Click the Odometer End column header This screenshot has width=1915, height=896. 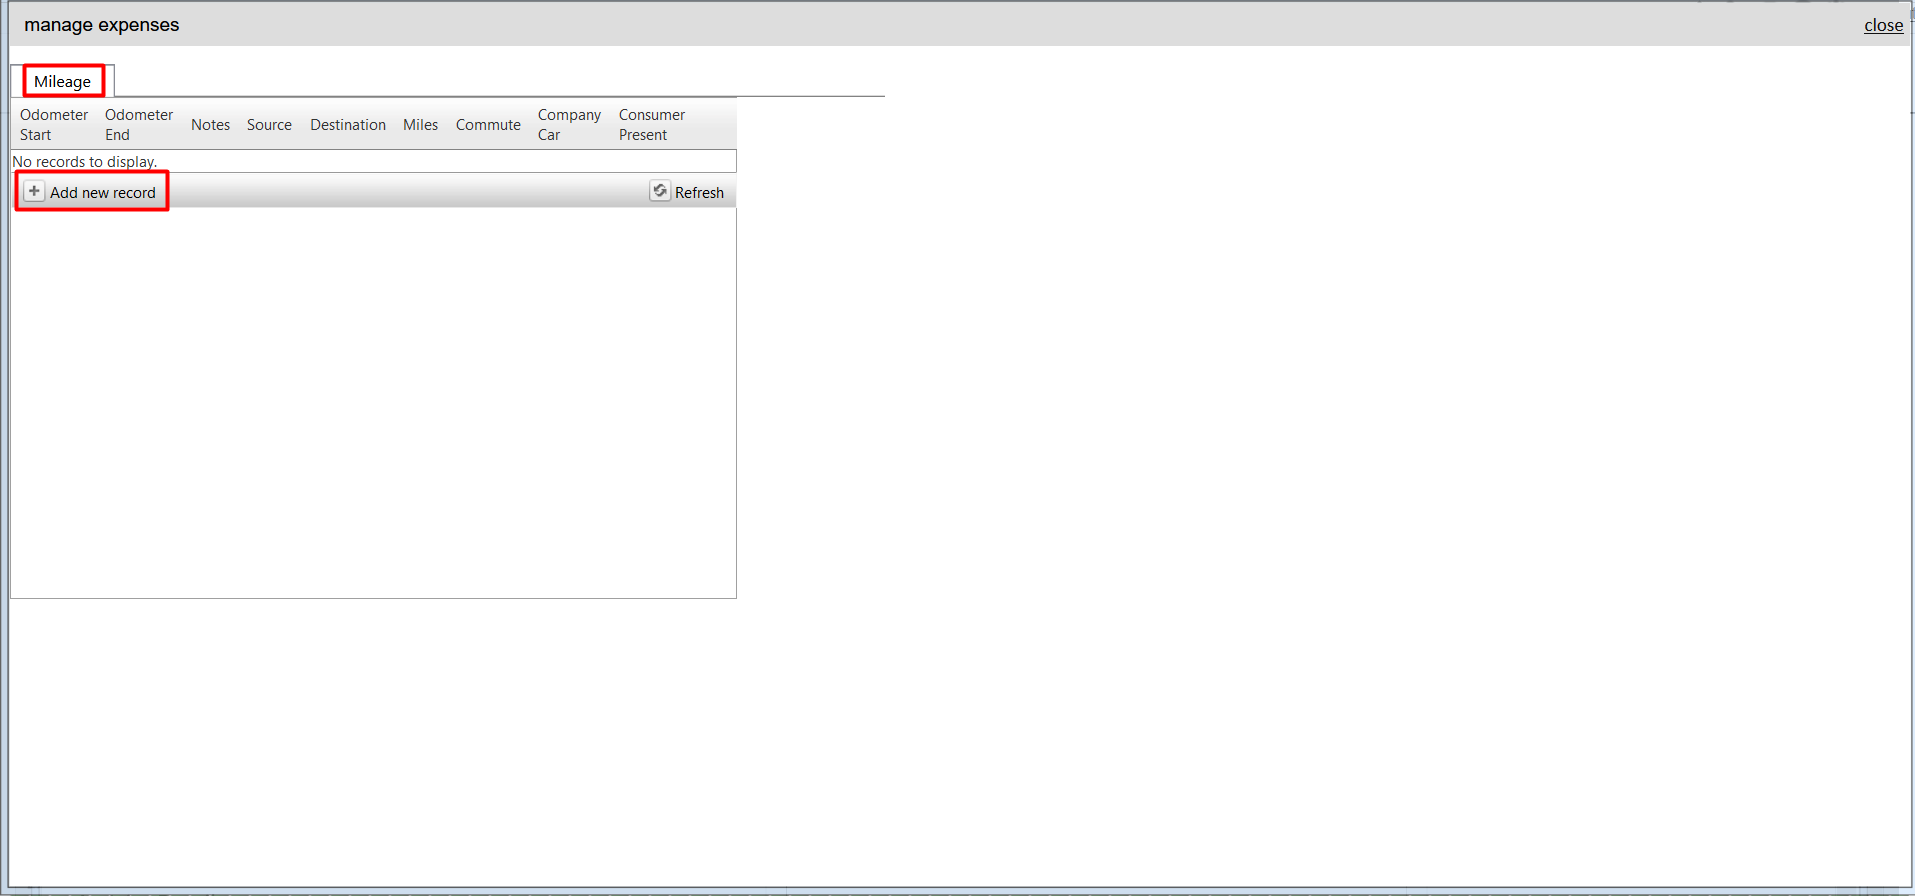(139, 125)
